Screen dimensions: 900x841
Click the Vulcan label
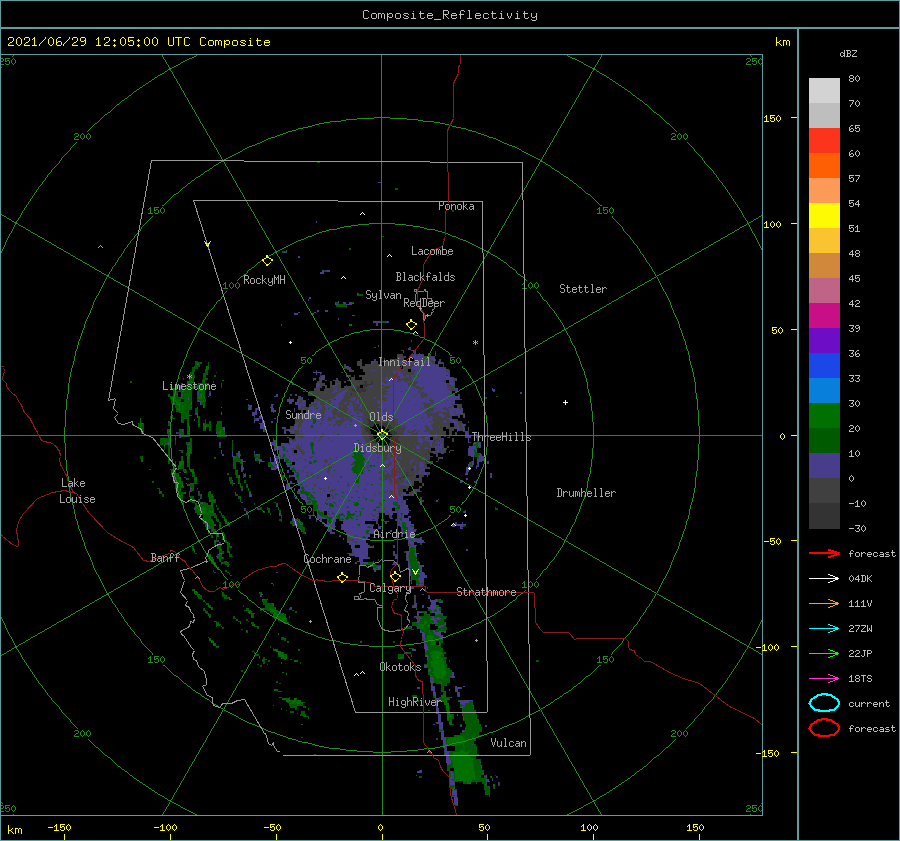click(508, 743)
